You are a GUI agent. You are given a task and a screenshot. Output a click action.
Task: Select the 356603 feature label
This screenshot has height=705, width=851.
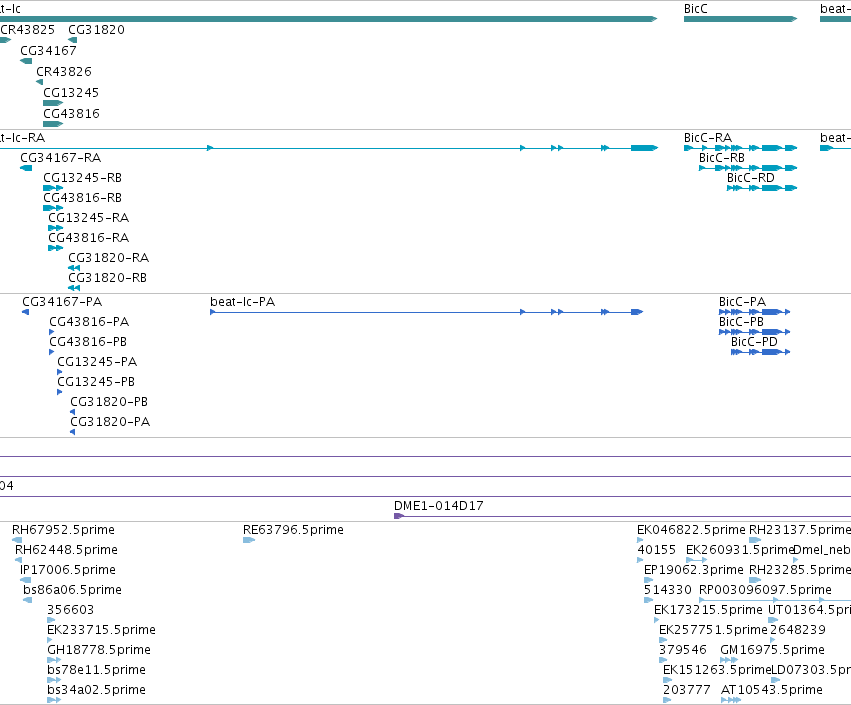(x=71, y=610)
